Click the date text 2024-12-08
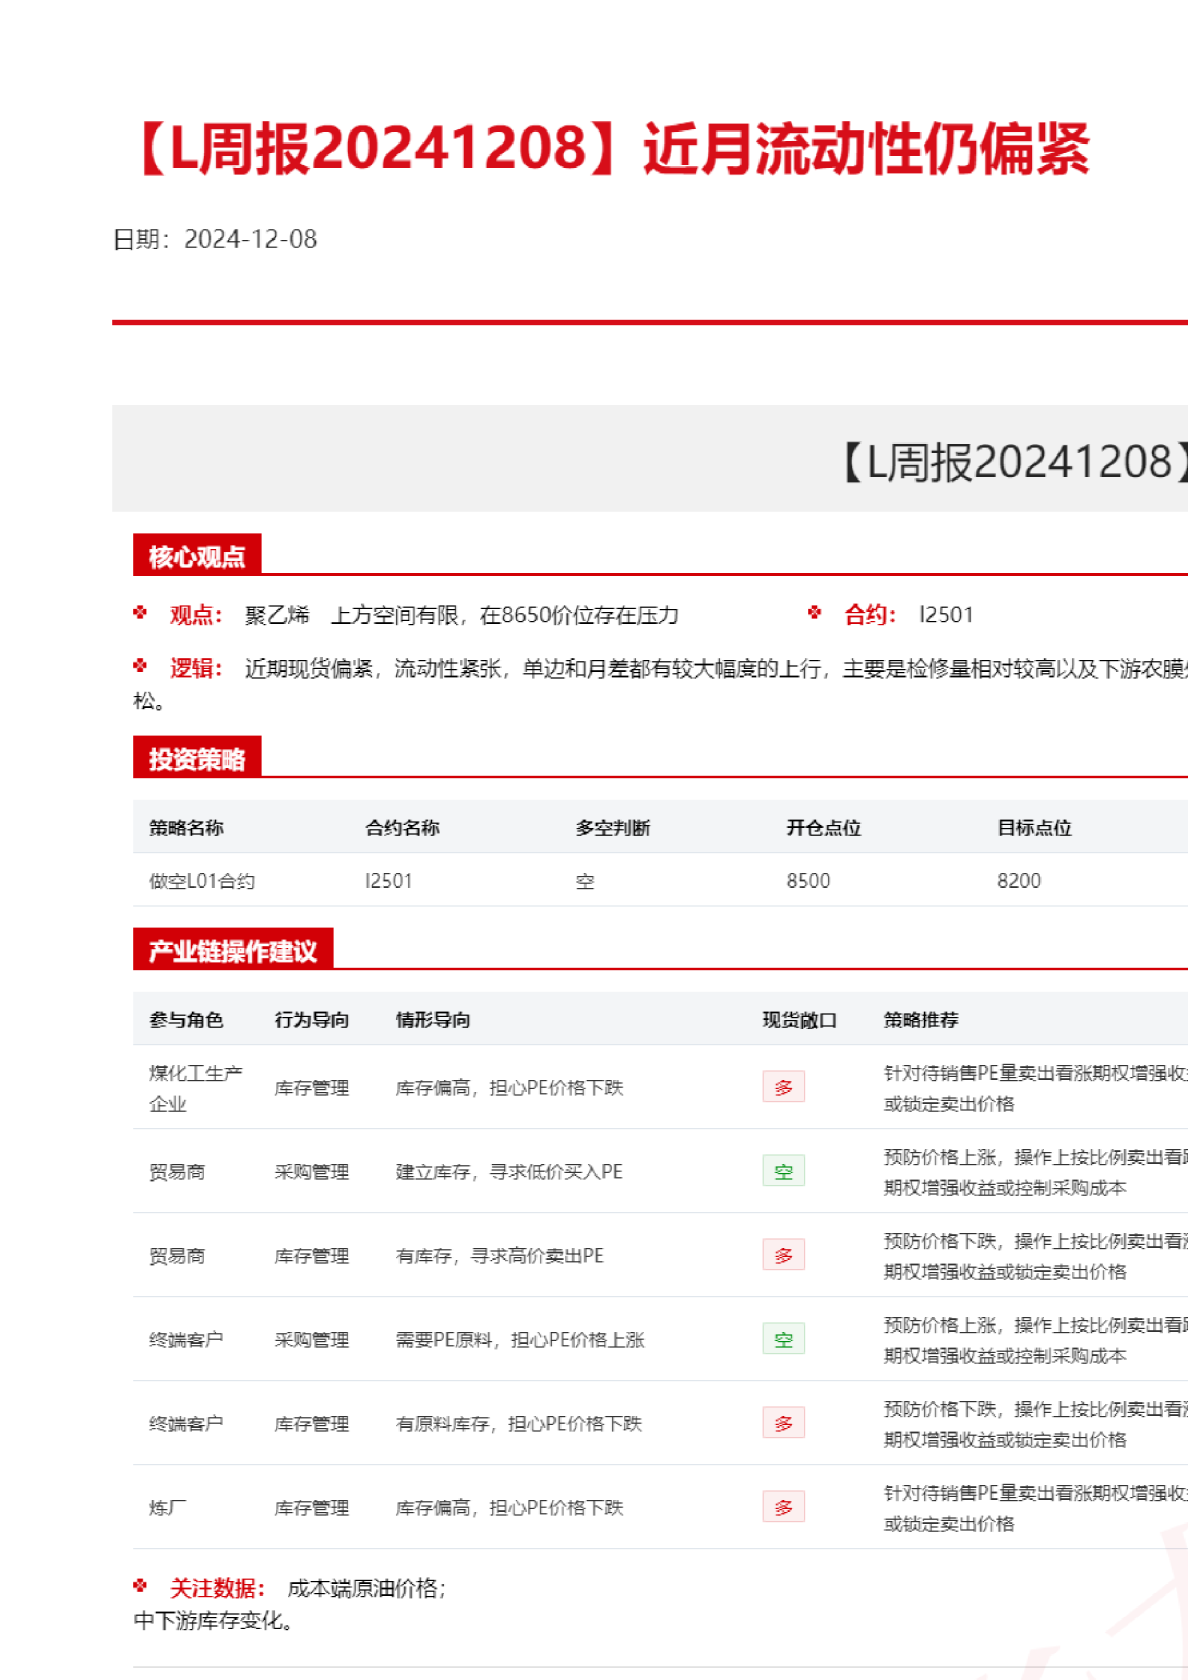The image size is (1188, 1680). click(x=250, y=240)
